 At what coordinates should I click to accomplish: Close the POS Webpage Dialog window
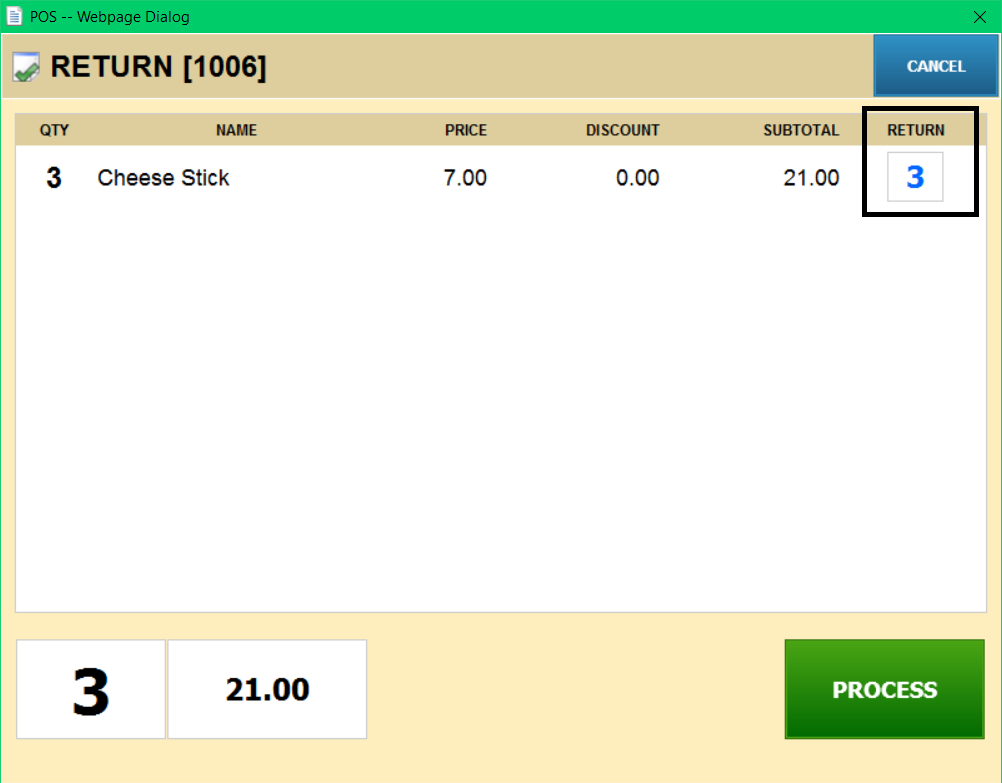980,17
